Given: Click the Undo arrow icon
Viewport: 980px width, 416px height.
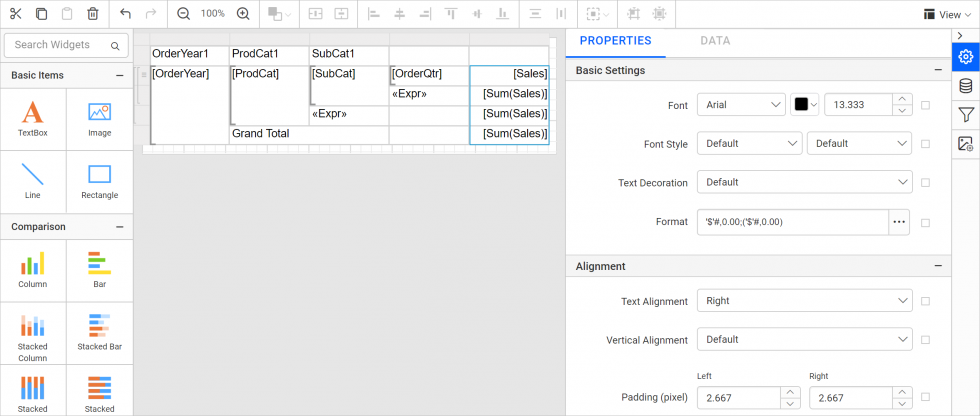Looking at the screenshot, I should click(x=125, y=14).
